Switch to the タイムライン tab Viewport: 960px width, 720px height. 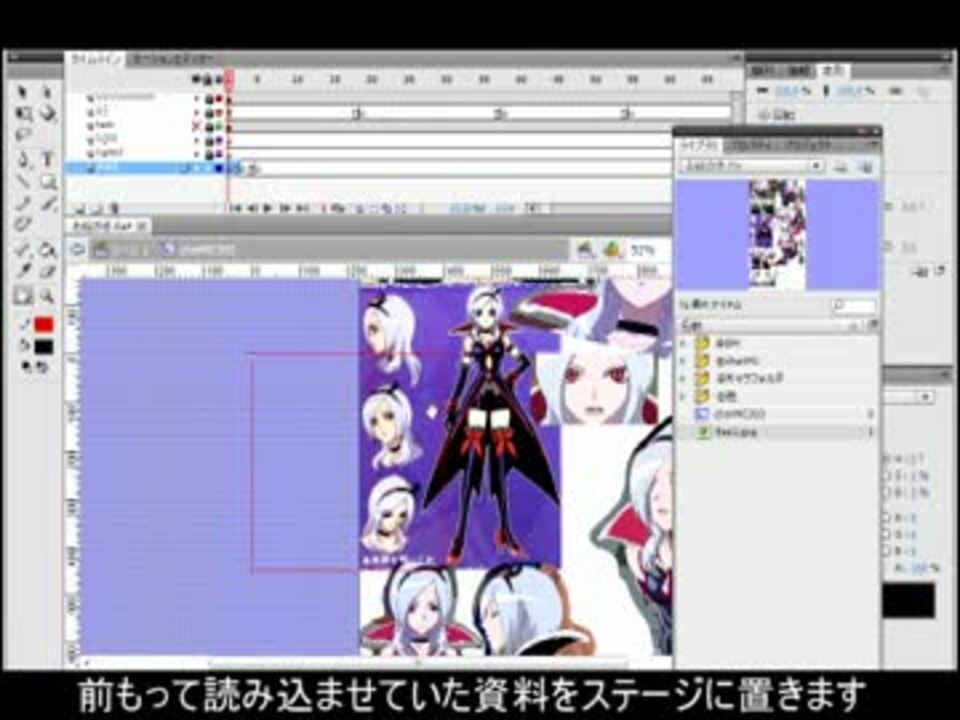click(x=96, y=59)
